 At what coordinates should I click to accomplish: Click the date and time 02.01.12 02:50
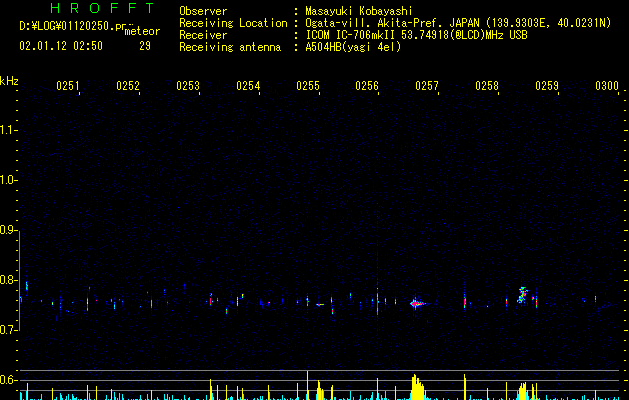click(61, 46)
